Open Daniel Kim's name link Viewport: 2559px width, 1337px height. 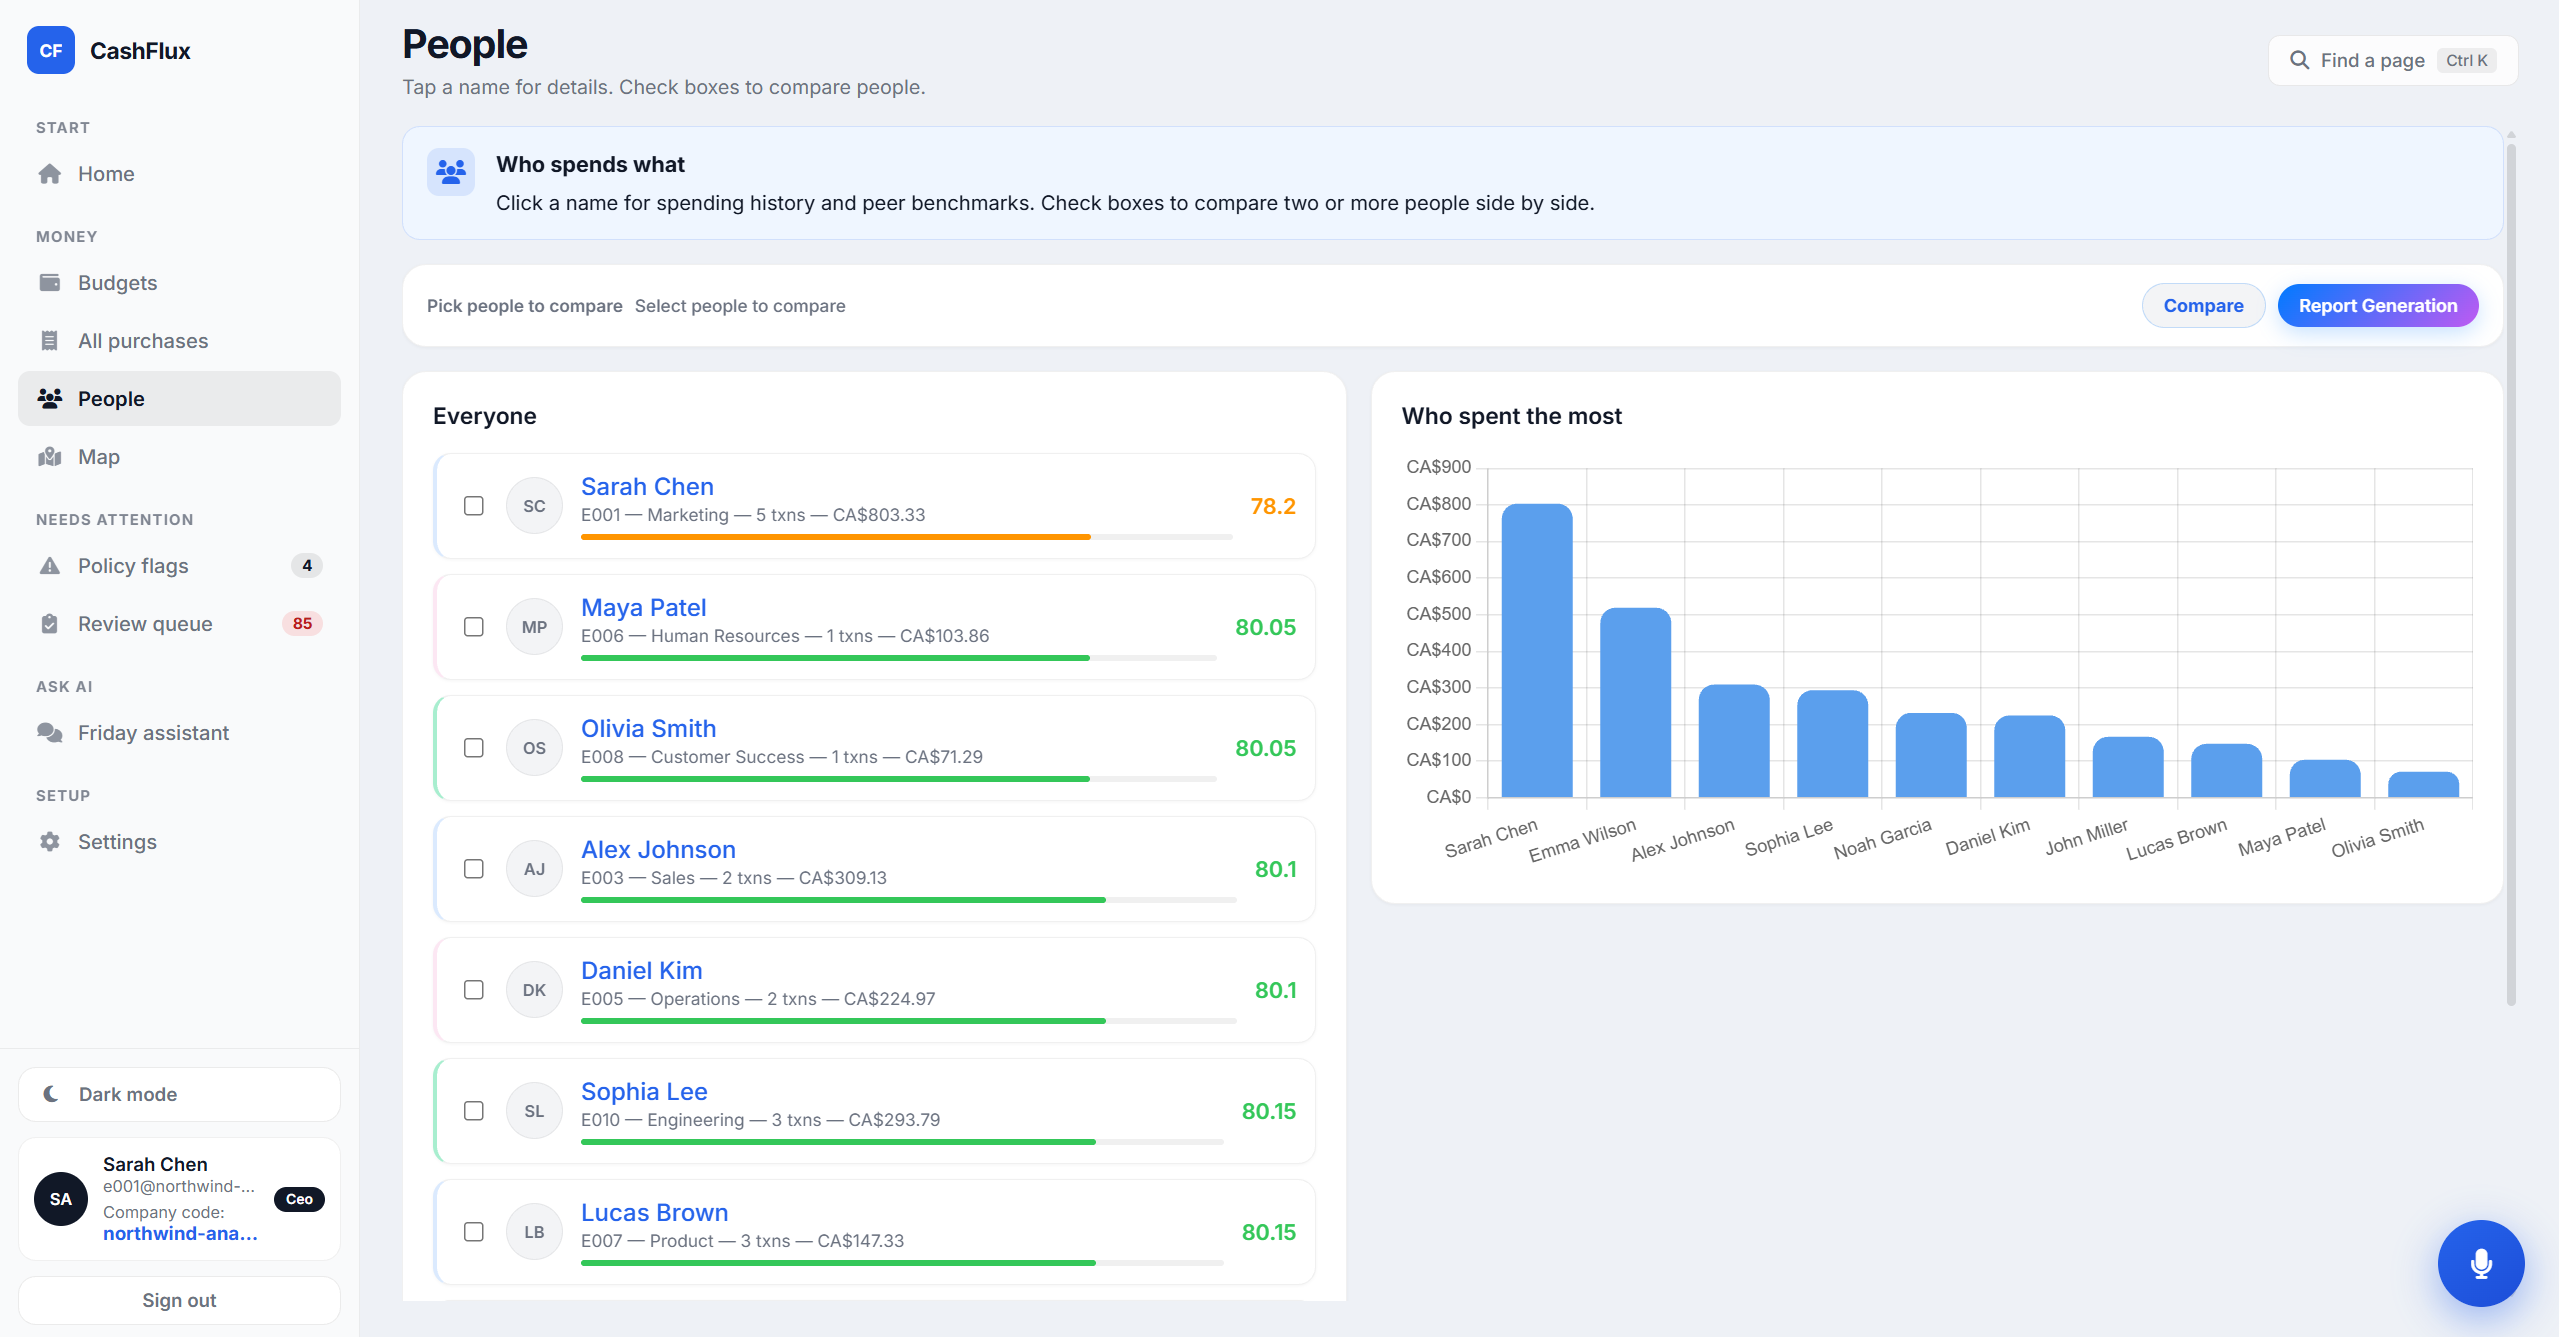pos(641,971)
